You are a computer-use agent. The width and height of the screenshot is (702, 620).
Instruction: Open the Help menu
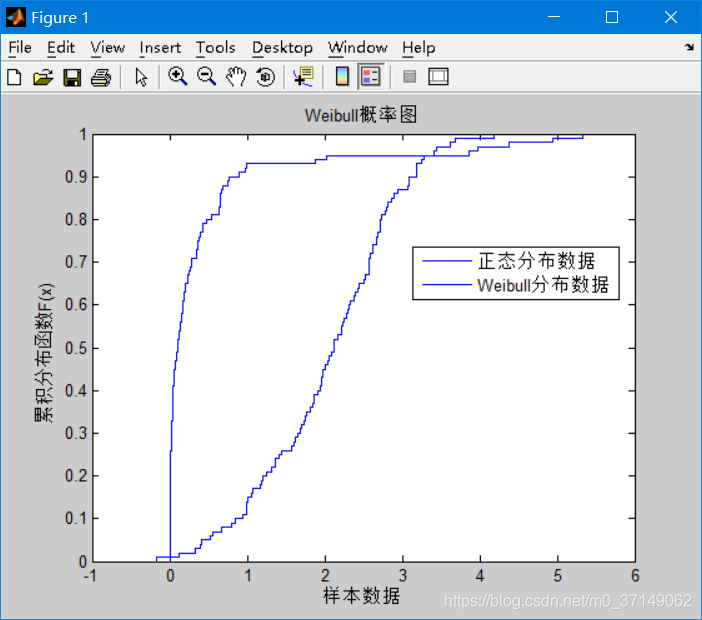tap(419, 47)
